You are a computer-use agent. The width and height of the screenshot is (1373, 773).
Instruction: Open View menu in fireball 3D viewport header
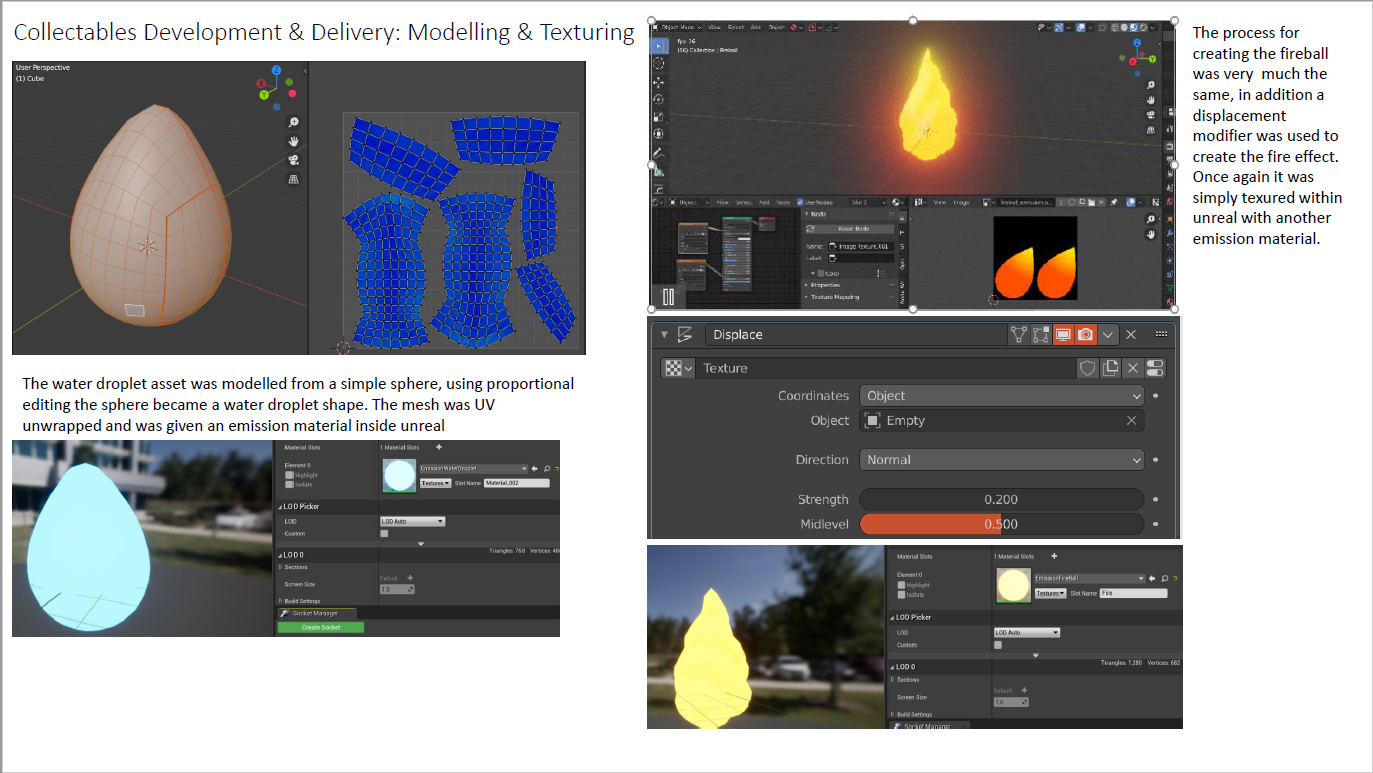click(714, 27)
